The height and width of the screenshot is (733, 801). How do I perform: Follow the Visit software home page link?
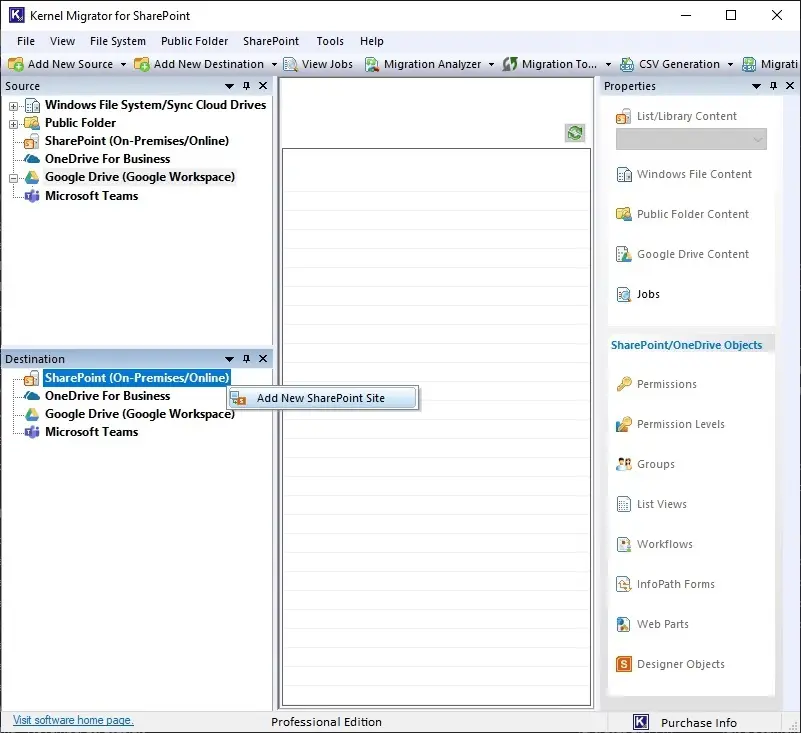pos(73,720)
